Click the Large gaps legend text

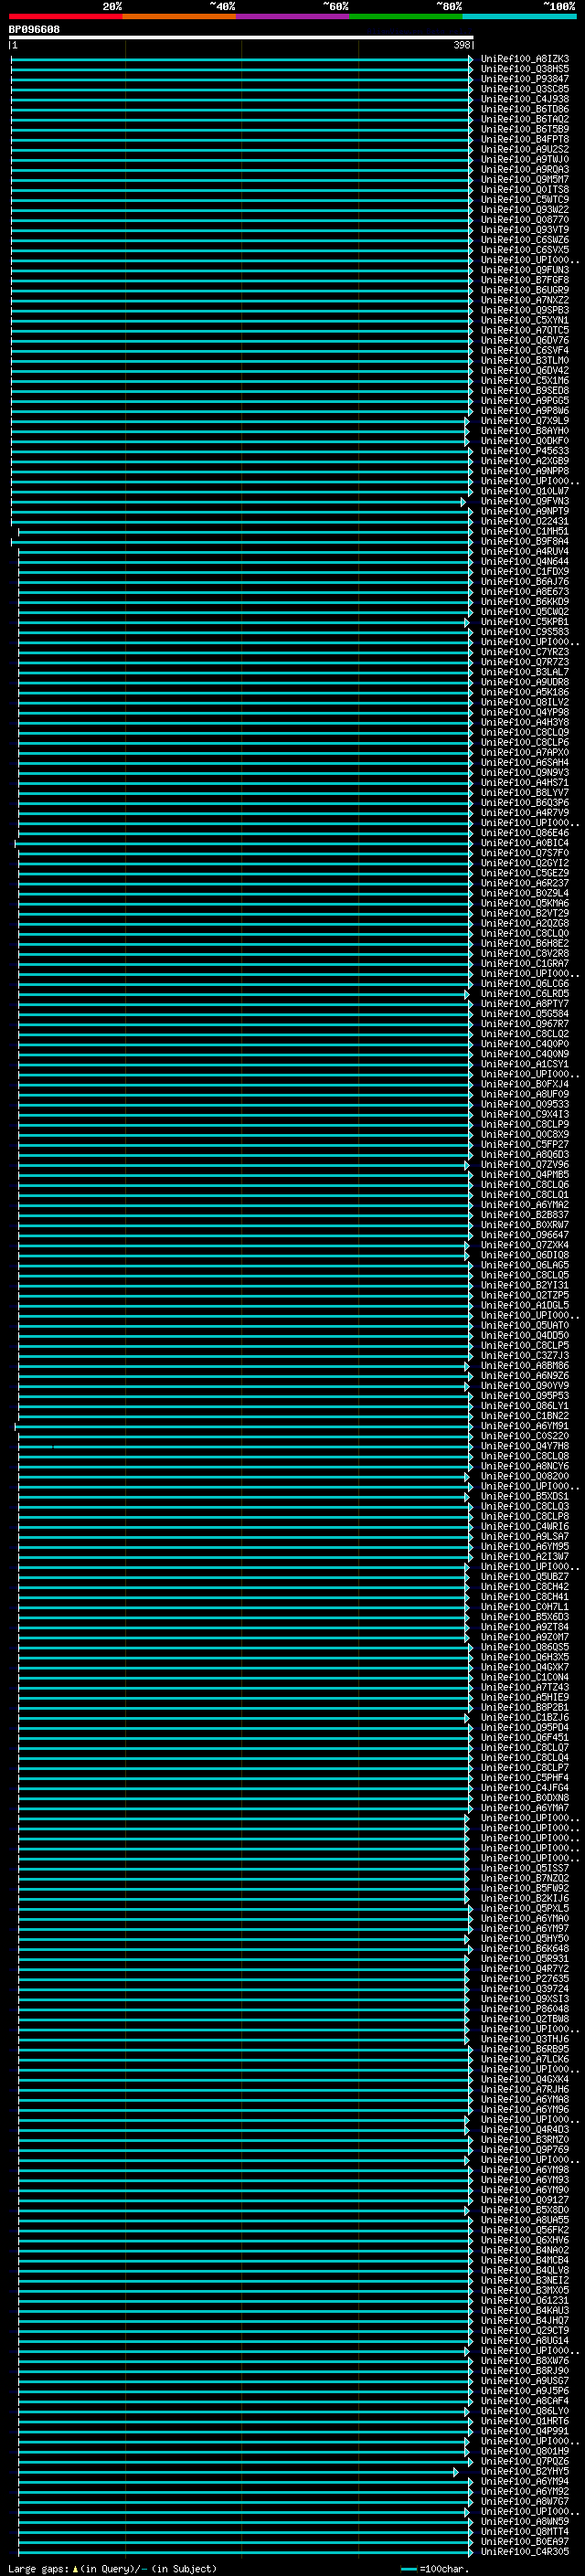tap(112, 2569)
